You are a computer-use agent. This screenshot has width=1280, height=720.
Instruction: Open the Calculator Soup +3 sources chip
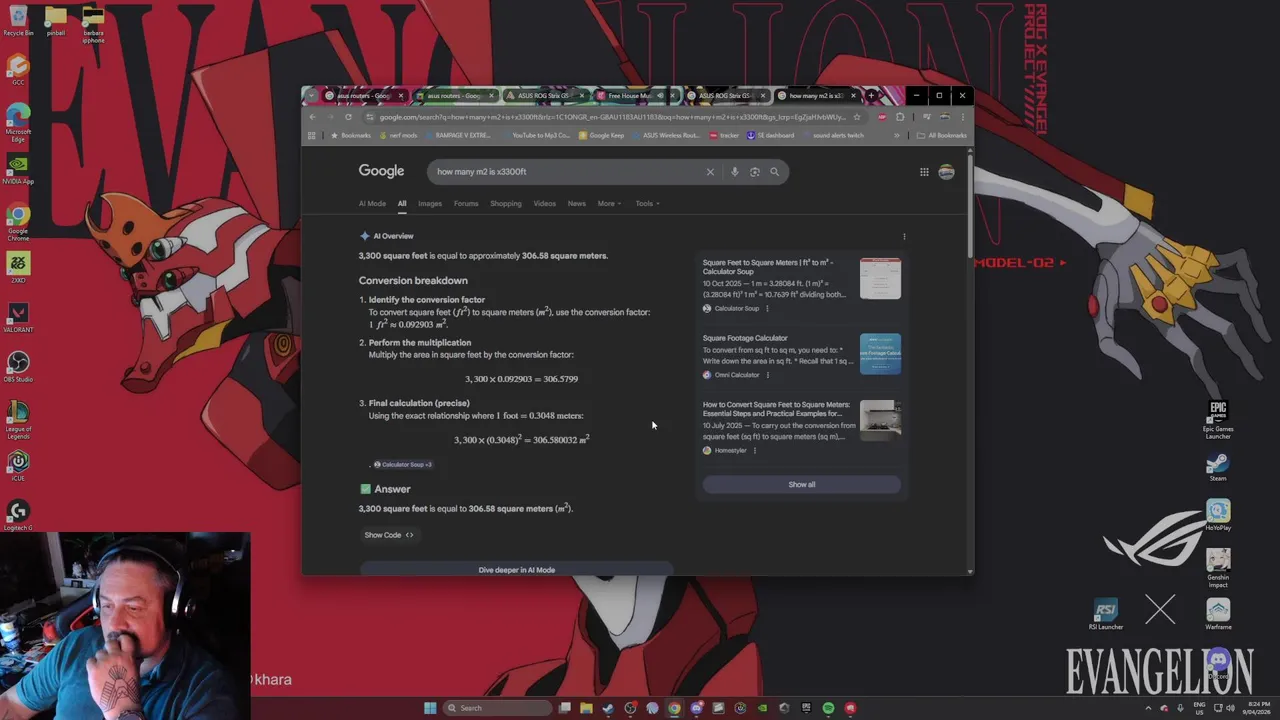402,465
